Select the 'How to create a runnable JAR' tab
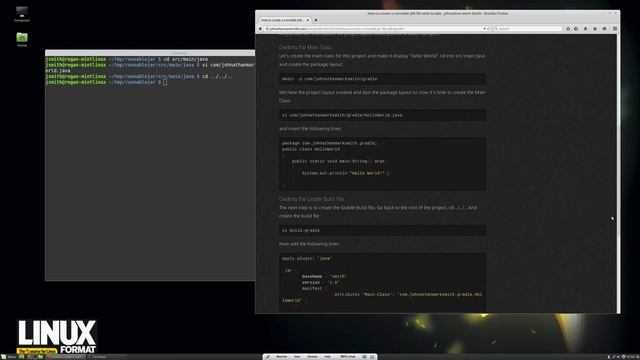Viewport: 640px width, 360px height. coord(284,20)
